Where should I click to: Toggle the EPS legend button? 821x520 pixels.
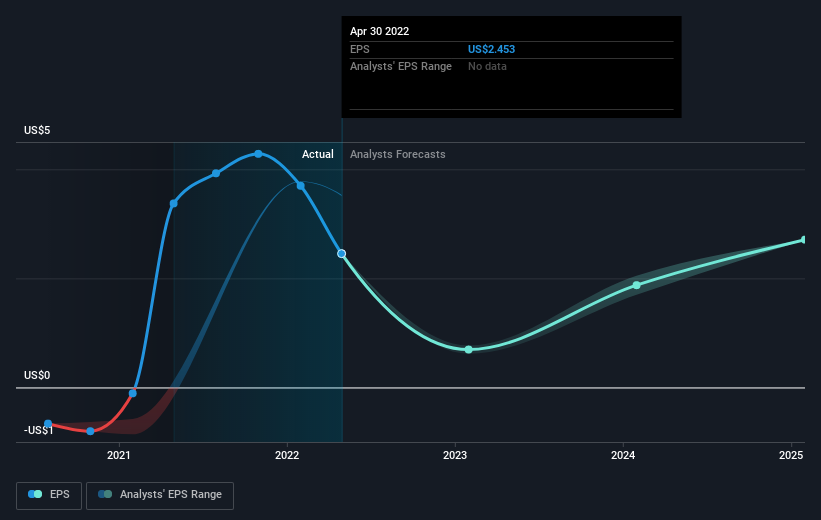[x=50, y=494]
